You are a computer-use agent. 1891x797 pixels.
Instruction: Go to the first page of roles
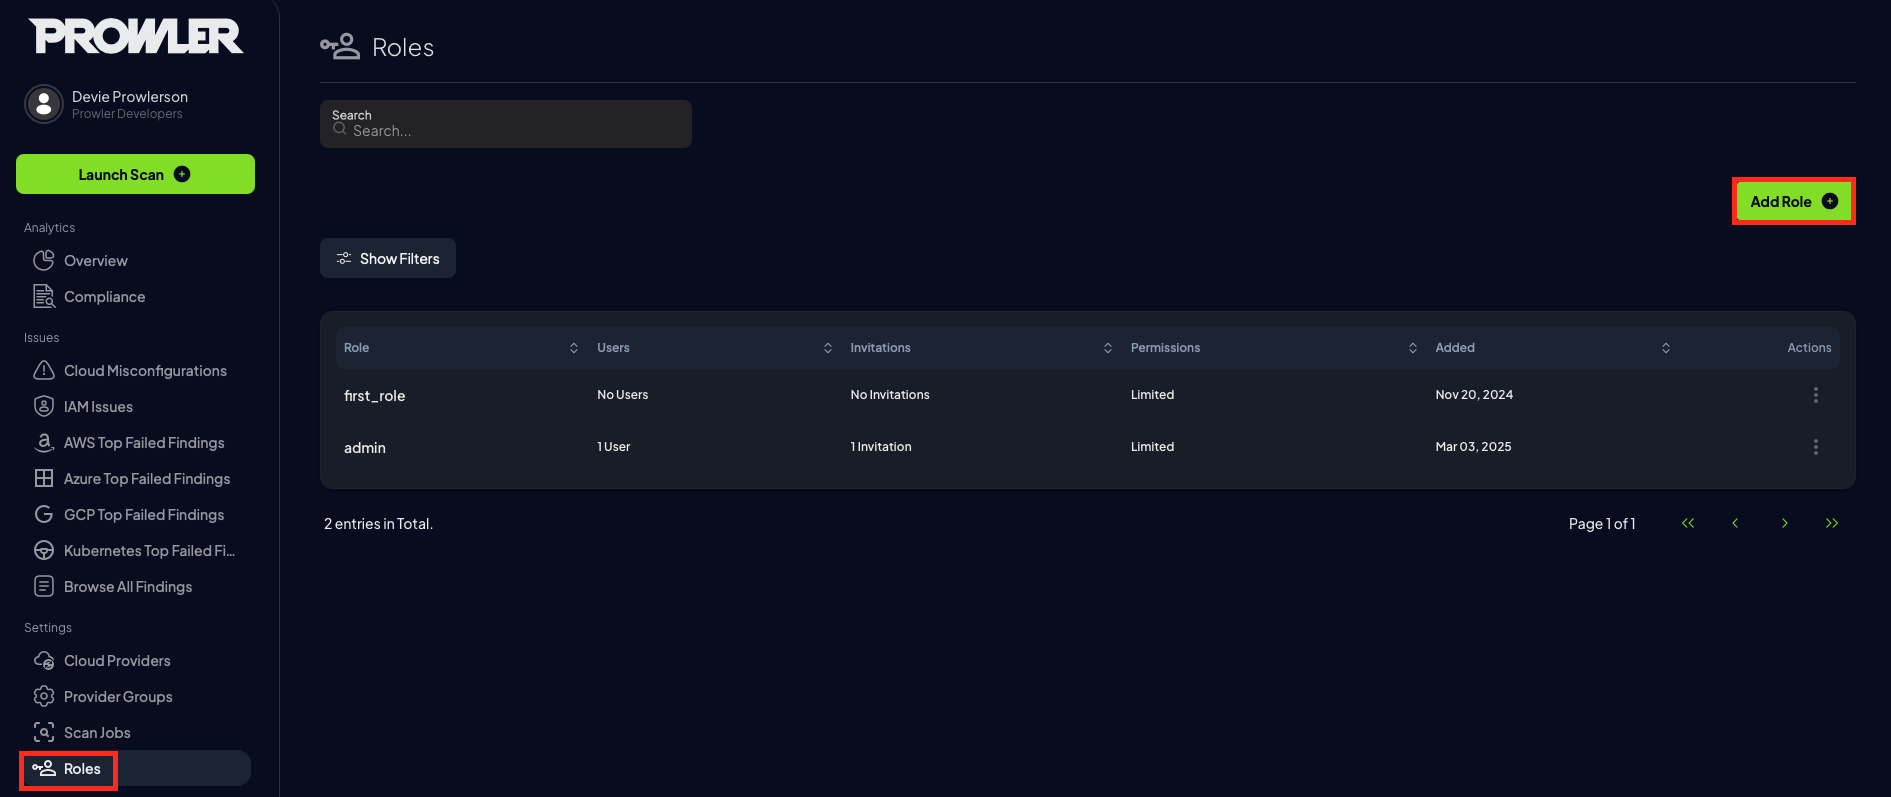click(x=1688, y=523)
